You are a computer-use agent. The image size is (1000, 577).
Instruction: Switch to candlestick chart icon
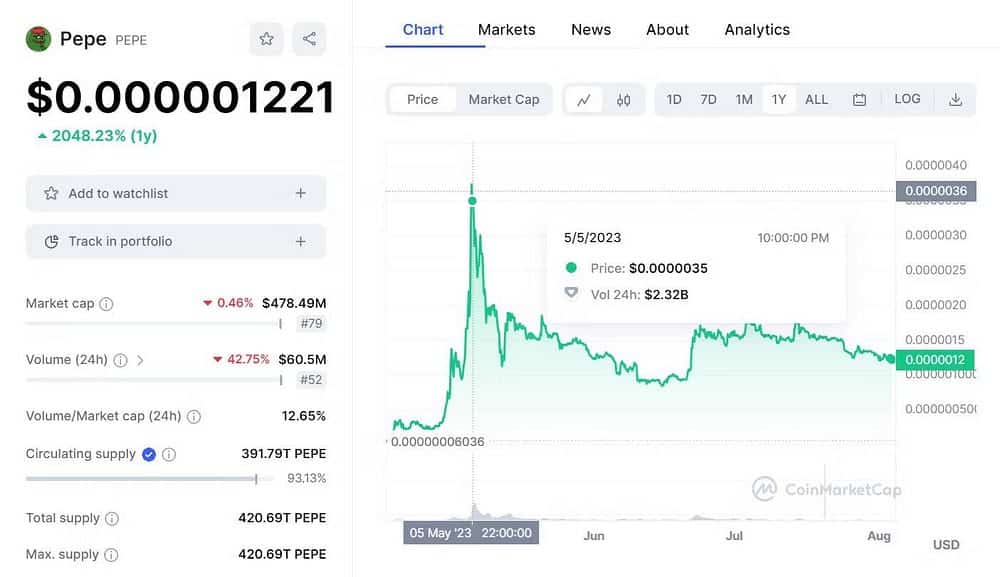point(623,99)
